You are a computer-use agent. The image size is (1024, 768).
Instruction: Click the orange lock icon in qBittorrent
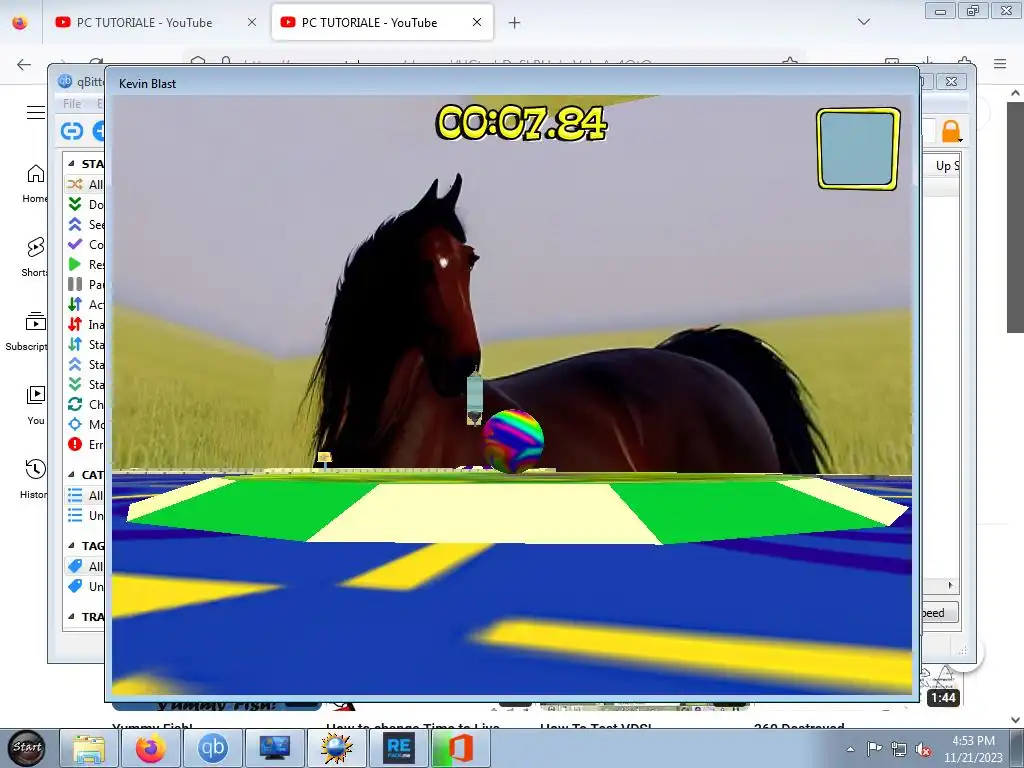click(951, 131)
